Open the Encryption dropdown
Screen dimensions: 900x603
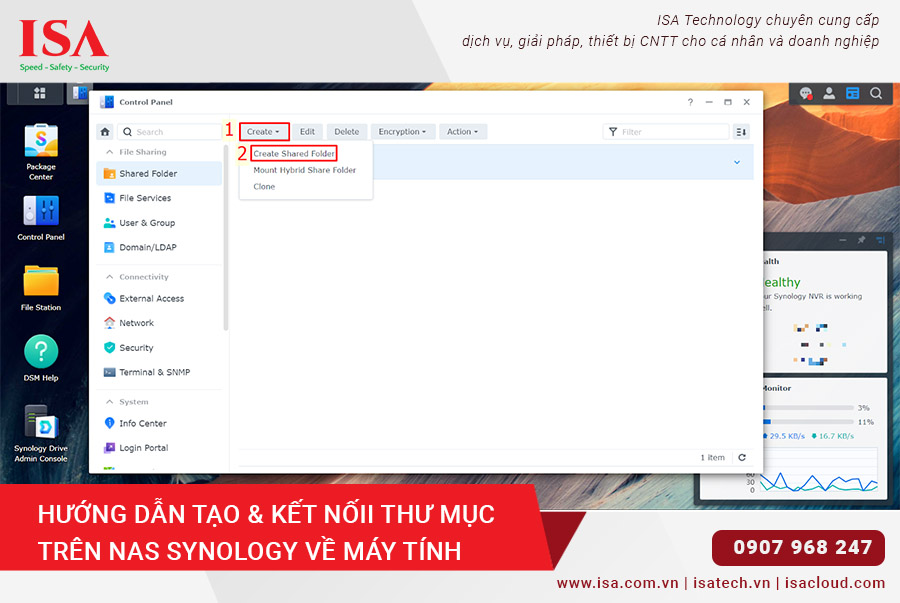coord(403,132)
